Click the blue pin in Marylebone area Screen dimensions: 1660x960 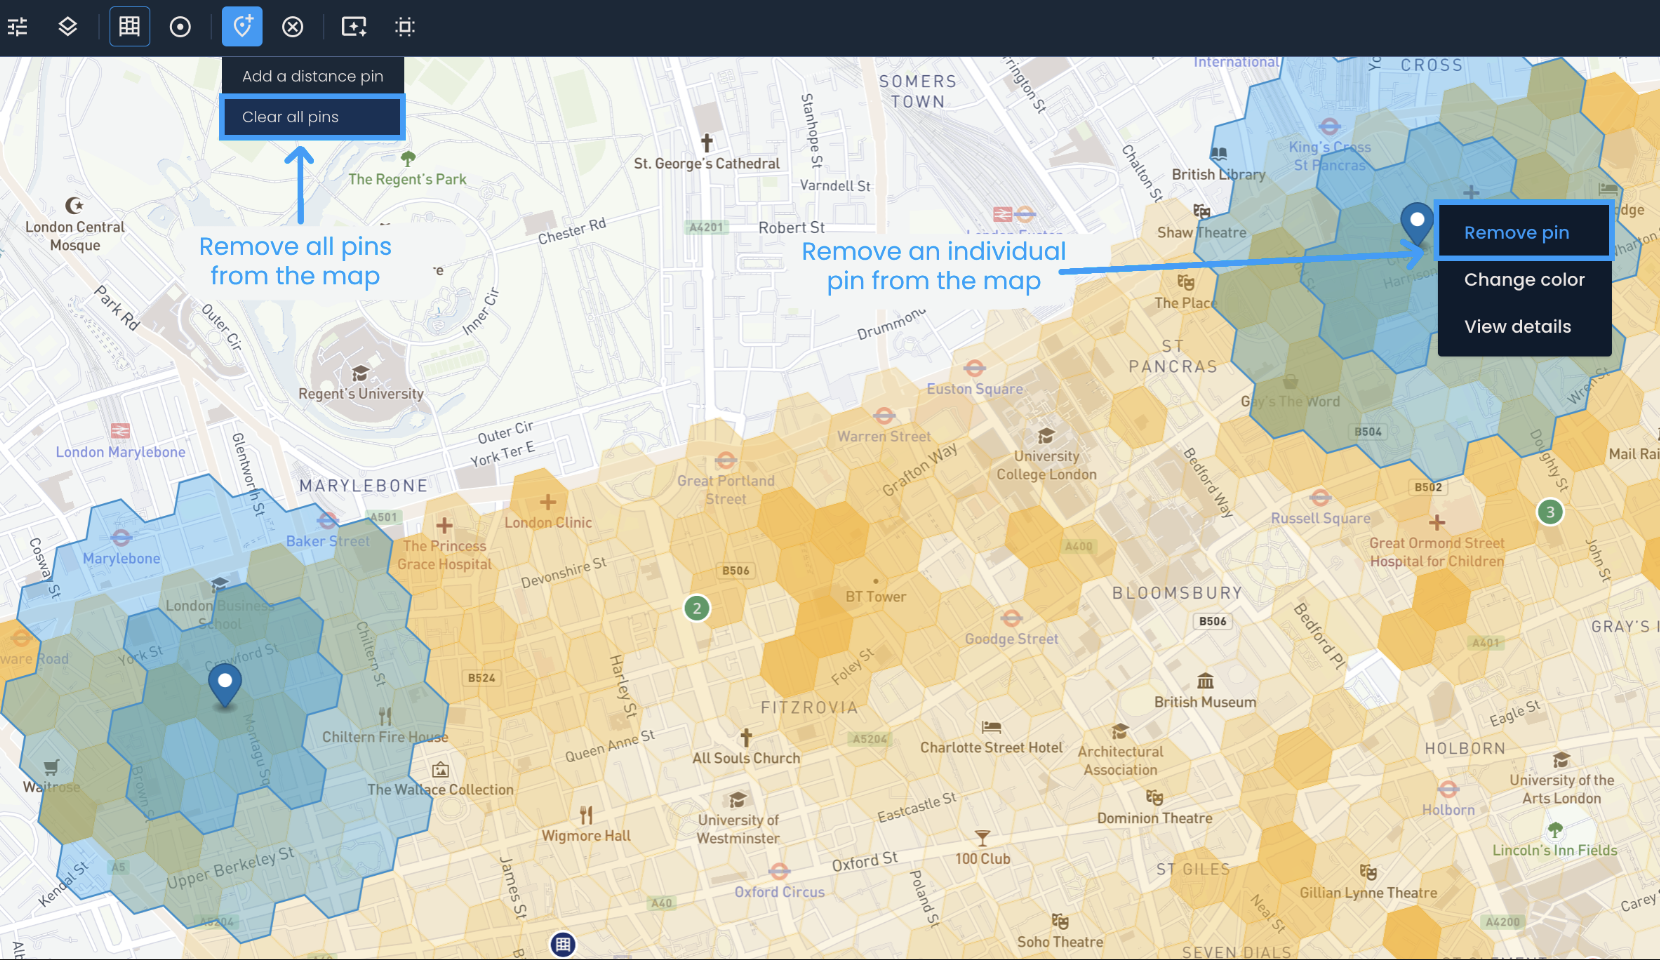(x=225, y=688)
